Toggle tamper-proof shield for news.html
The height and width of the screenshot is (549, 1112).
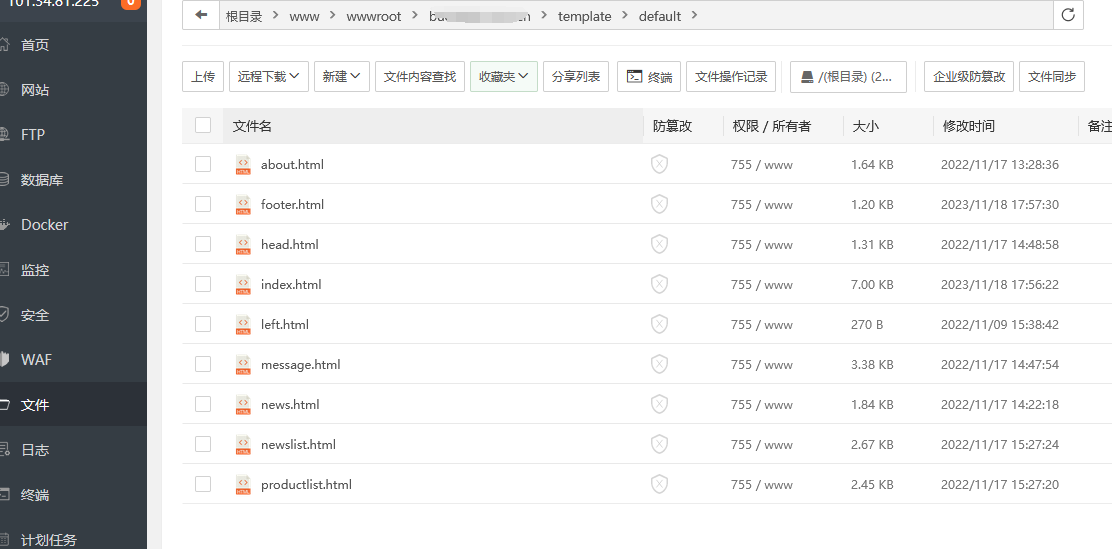tap(660, 405)
